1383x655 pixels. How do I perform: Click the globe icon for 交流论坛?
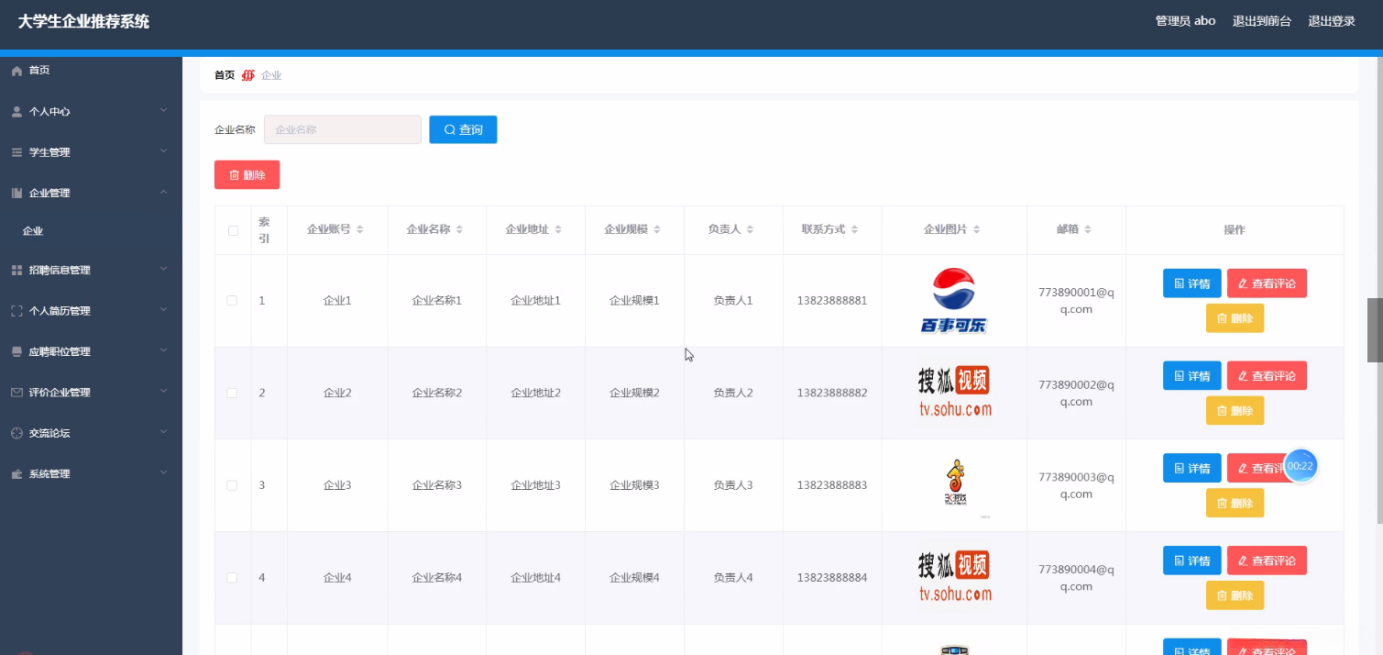point(17,433)
